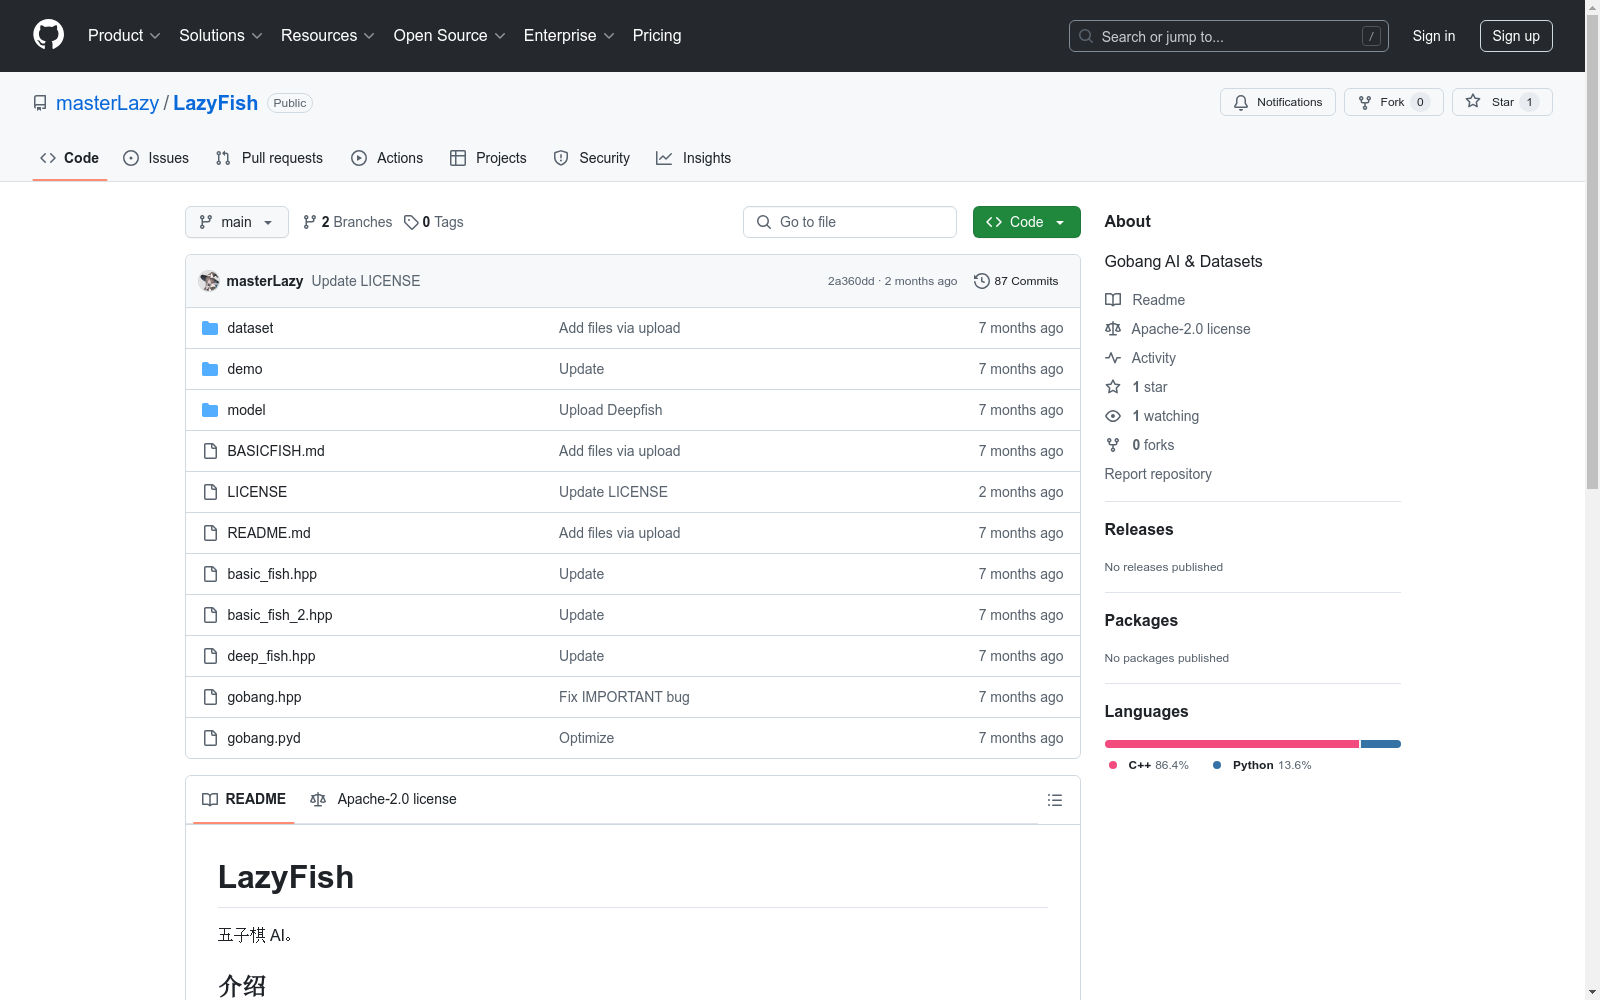
Task: Click the GitHub logo icon
Action: (48, 35)
